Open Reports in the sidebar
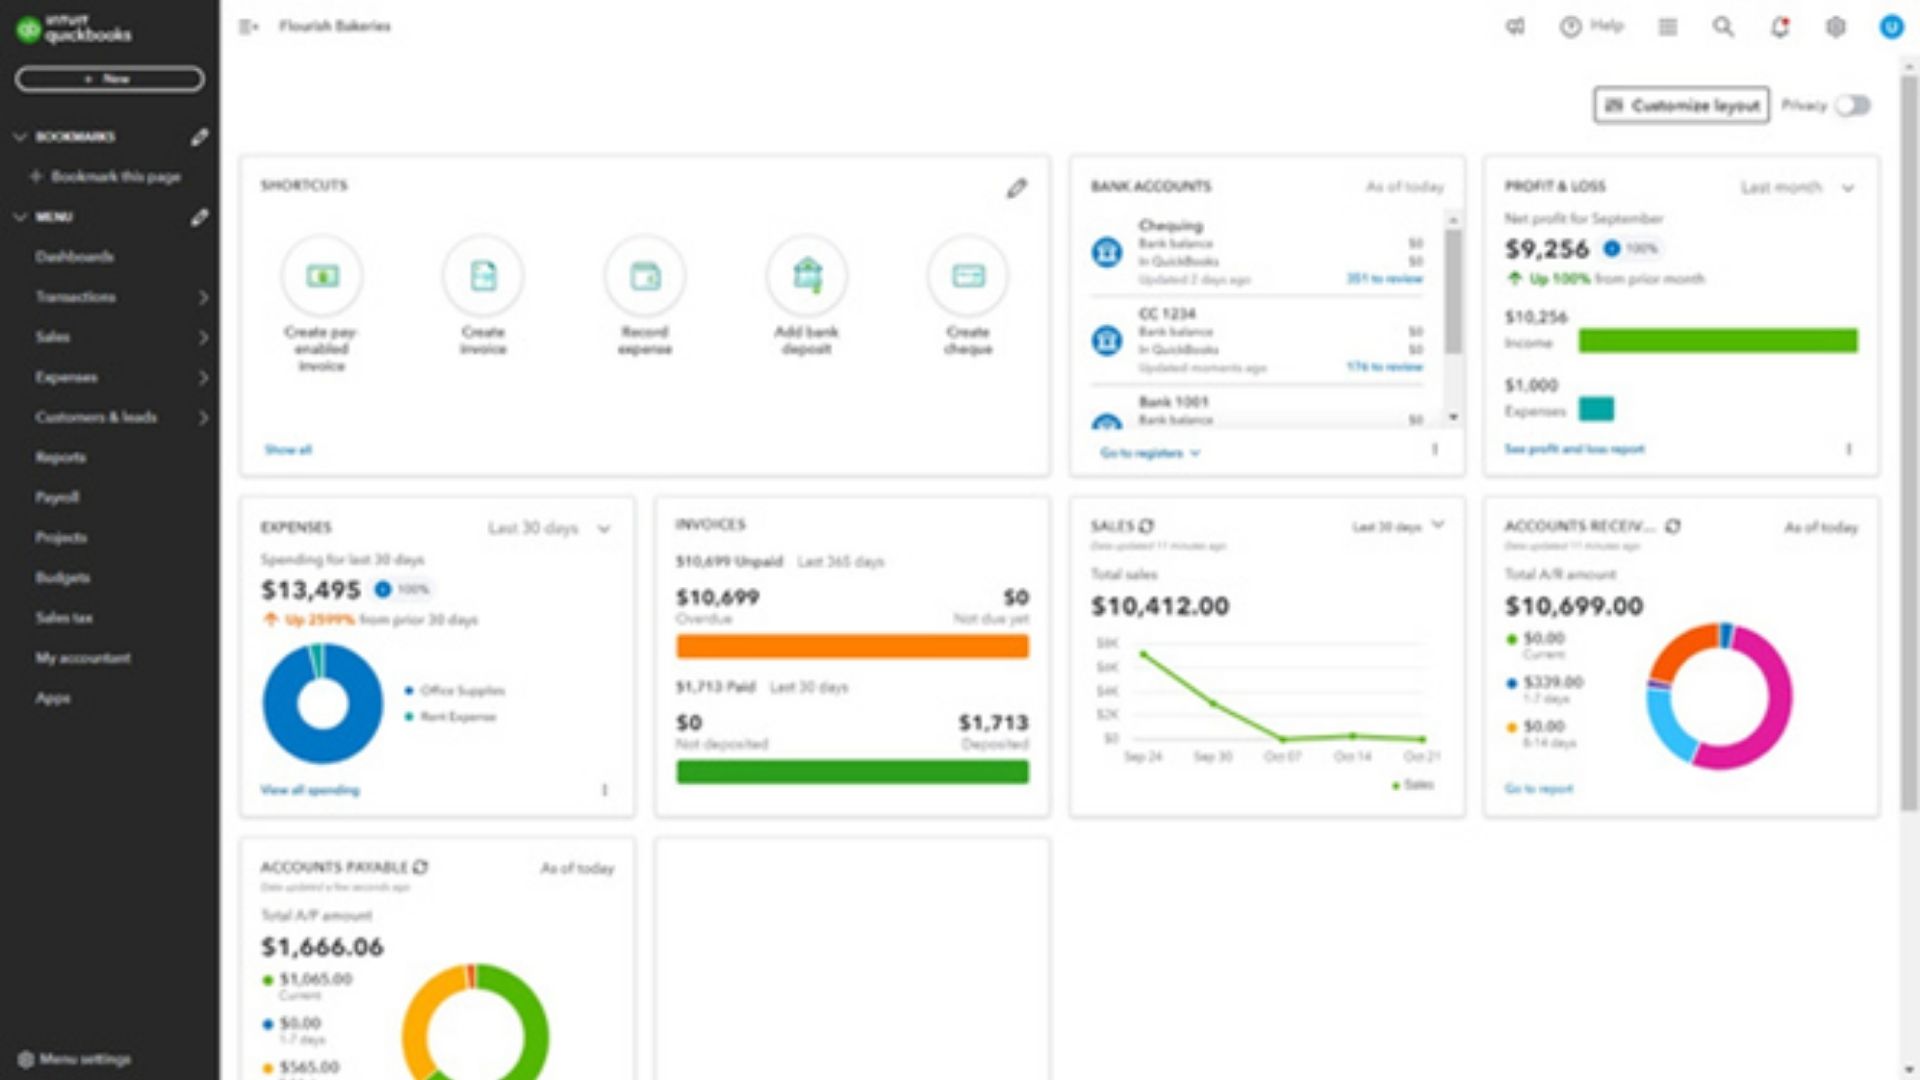 (x=61, y=457)
